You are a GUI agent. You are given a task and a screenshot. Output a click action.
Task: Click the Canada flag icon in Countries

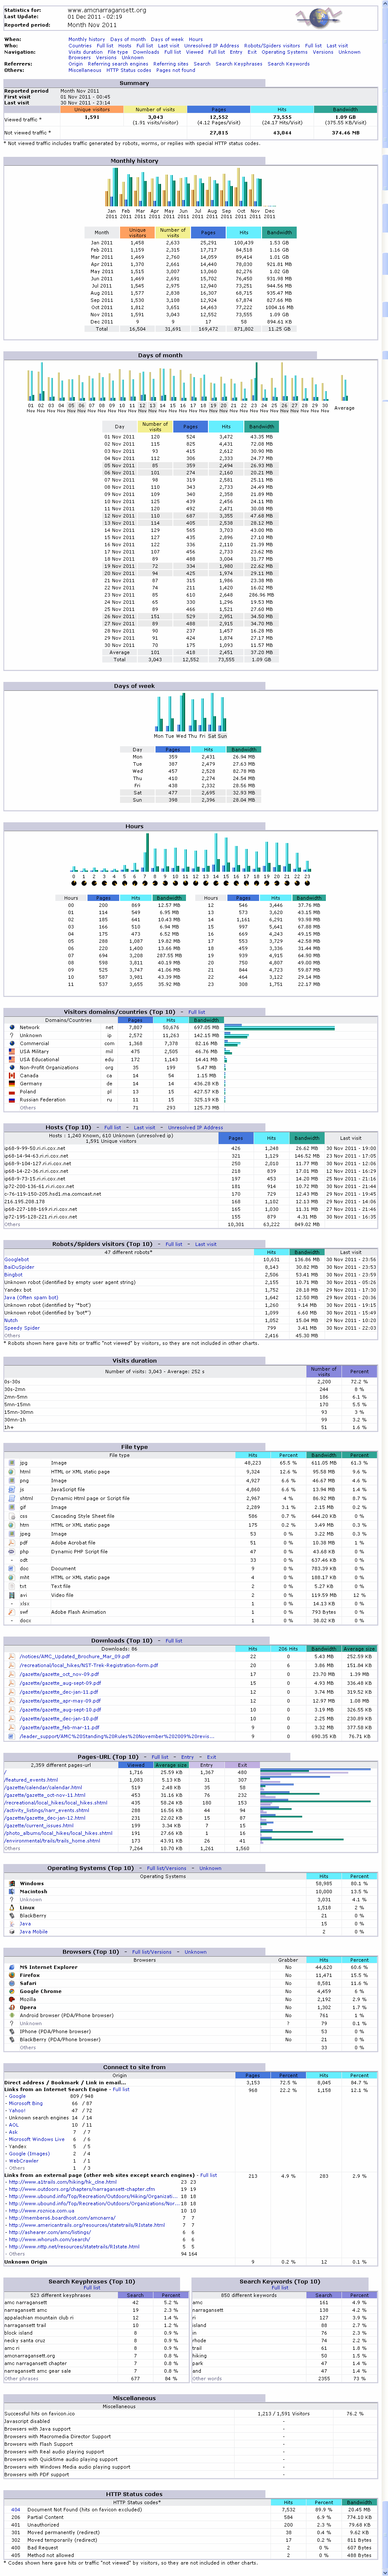[x=12, y=1075]
